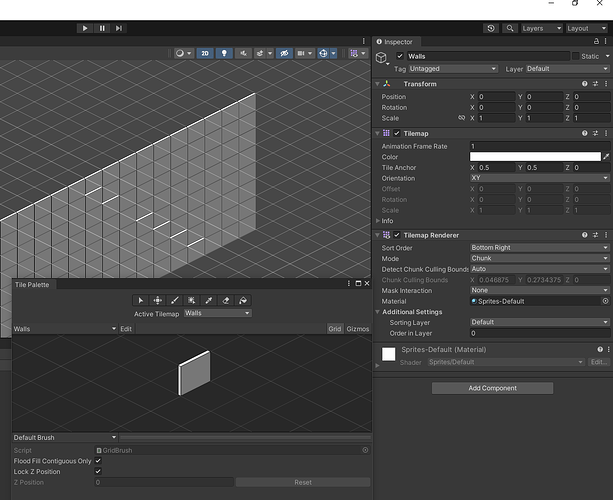
Task: Open the global search magnifier
Action: [510, 28]
